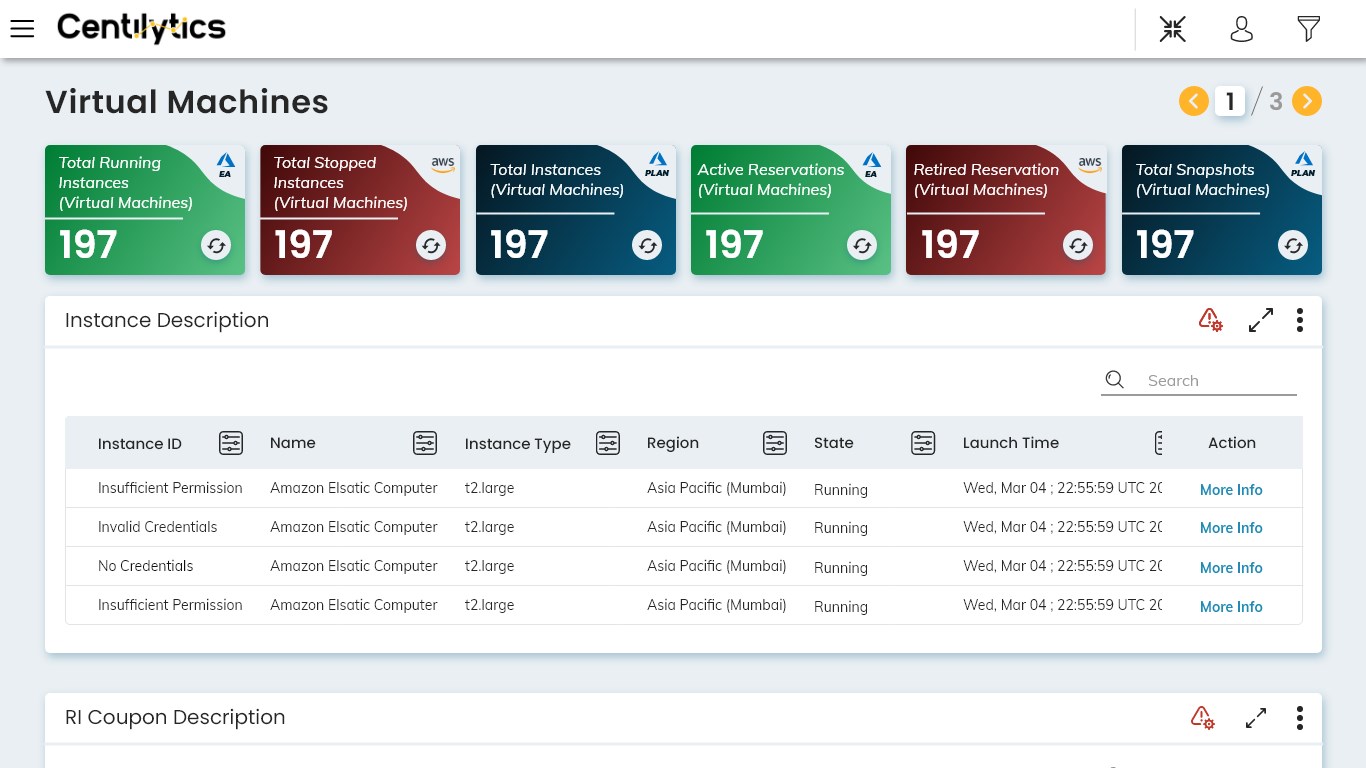The image size is (1366, 768).
Task: Refresh the Total Instances card
Action: coord(647,245)
